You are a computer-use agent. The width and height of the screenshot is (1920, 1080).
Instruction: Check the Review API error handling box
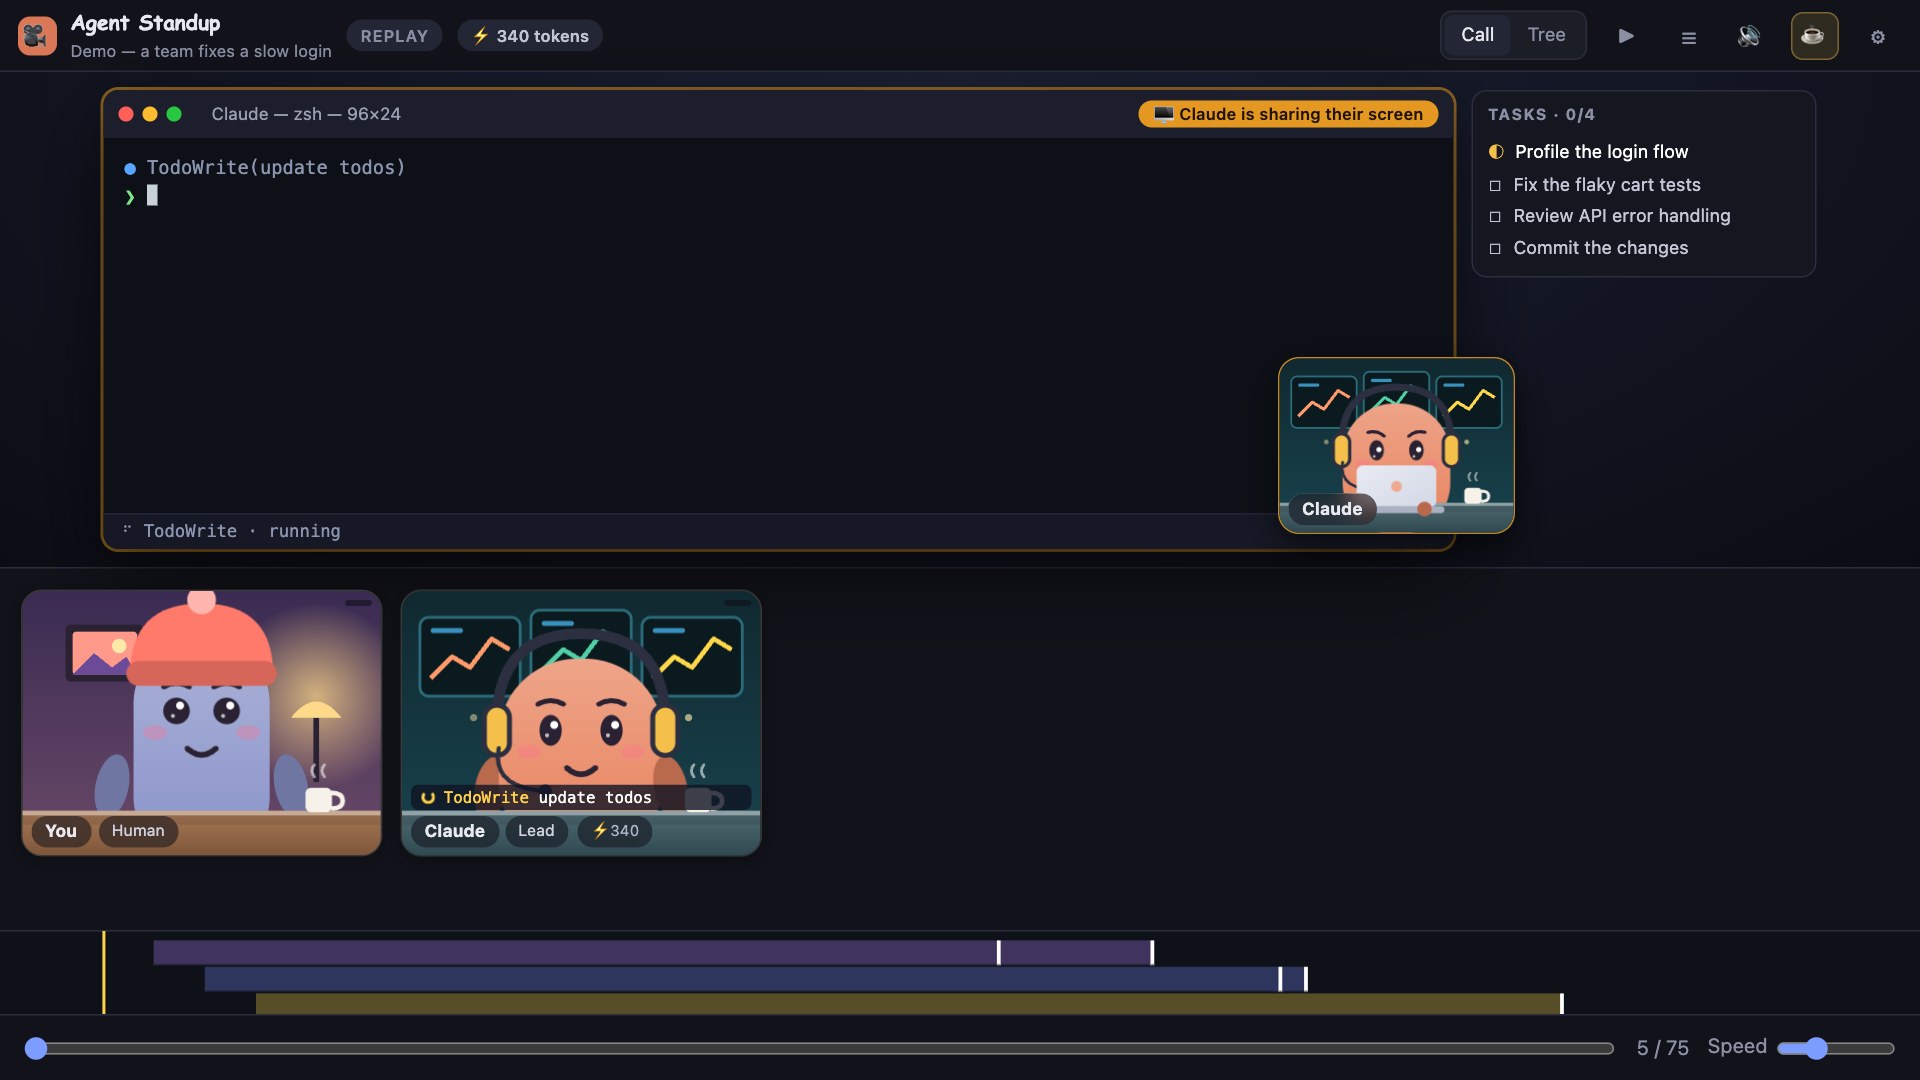pos(1495,217)
